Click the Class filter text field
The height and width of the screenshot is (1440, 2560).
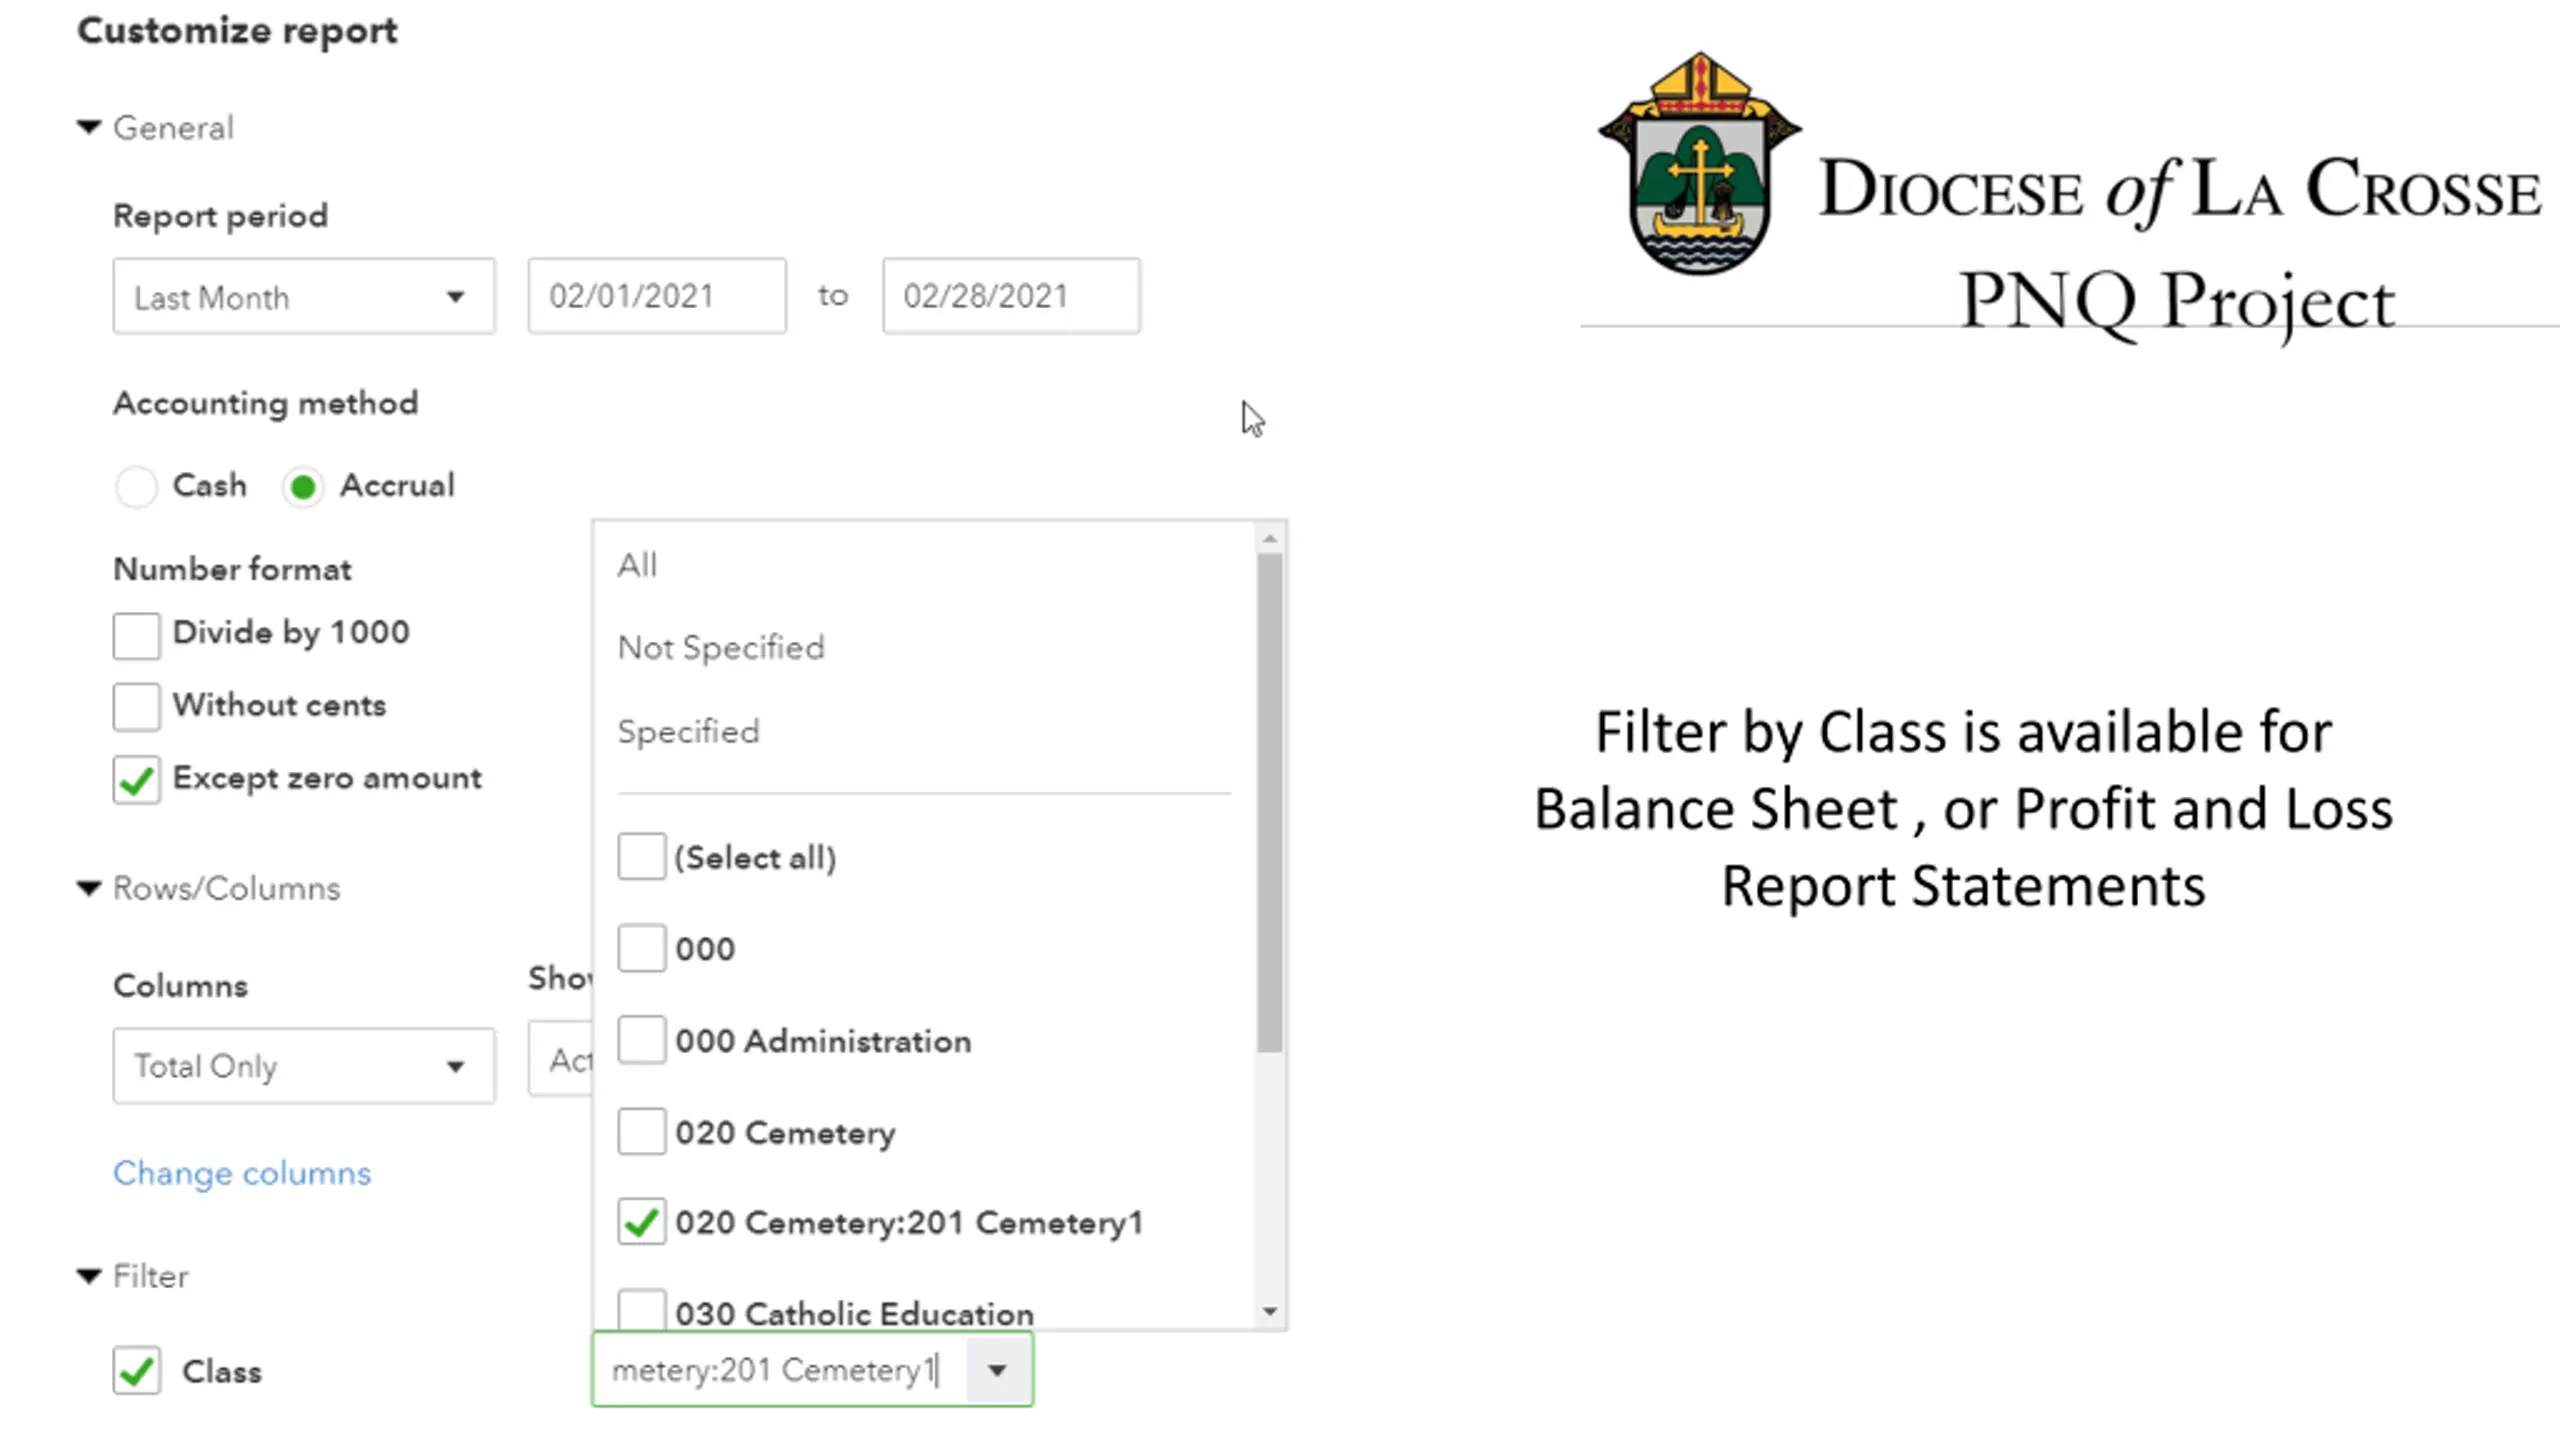pyautogui.click(x=779, y=1369)
